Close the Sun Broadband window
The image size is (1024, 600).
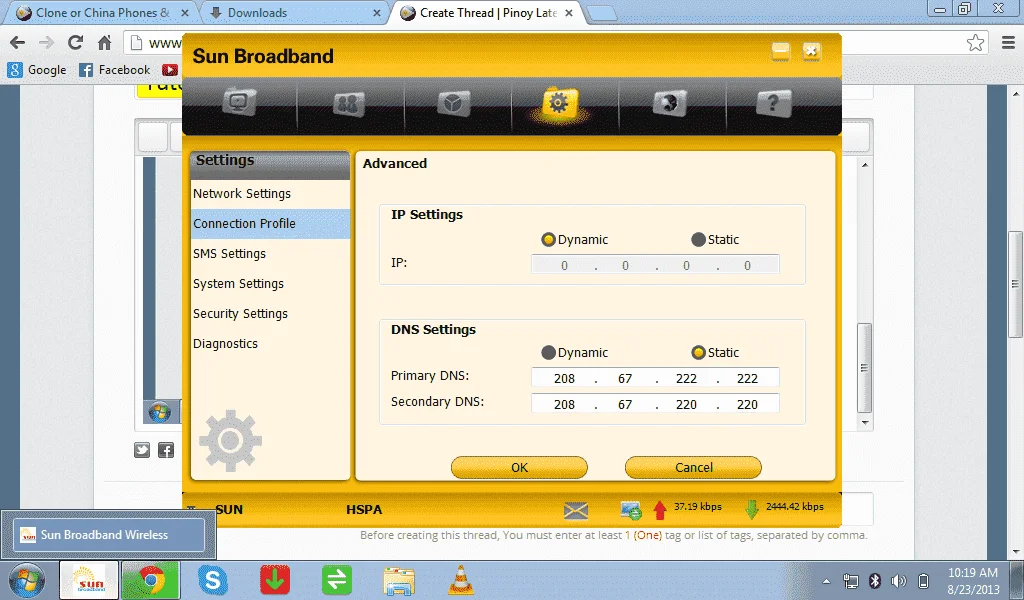pos(812,52)
